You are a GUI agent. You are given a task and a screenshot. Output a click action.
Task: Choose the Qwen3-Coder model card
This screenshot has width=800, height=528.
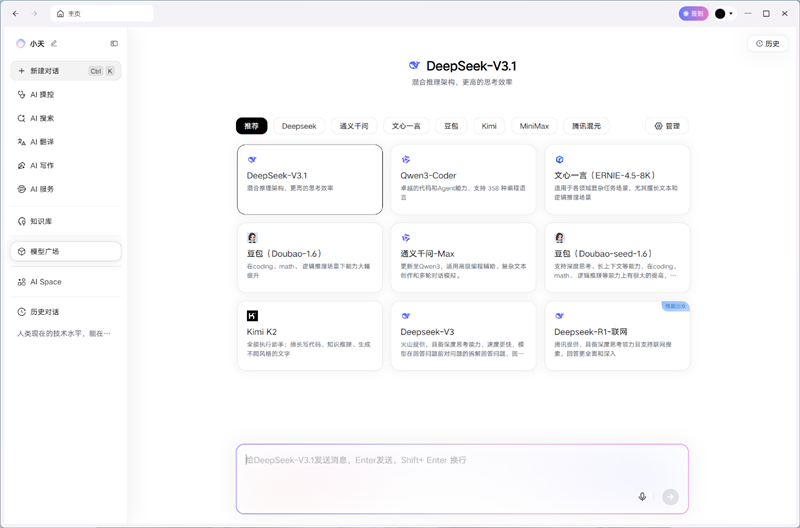tap(463, 179)
